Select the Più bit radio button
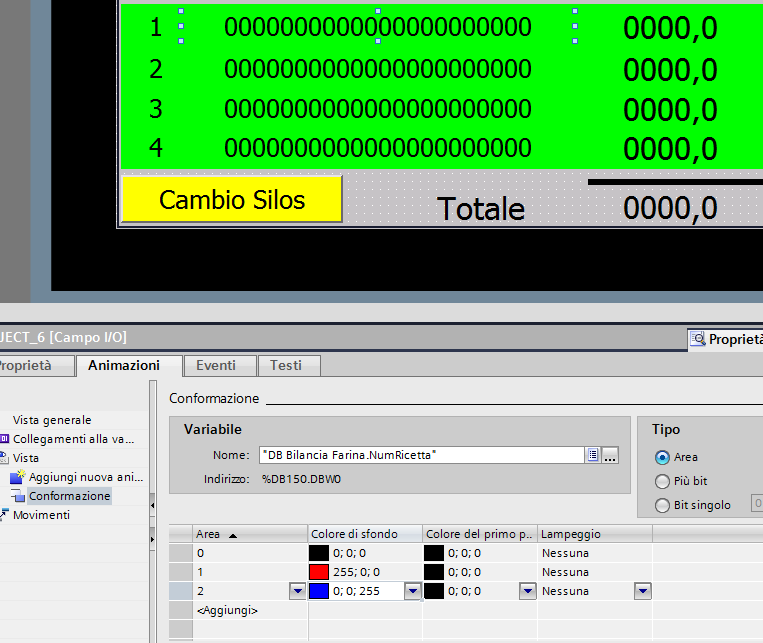The width and height of the screenshot is (763, 643). click(x=662, y=481)
